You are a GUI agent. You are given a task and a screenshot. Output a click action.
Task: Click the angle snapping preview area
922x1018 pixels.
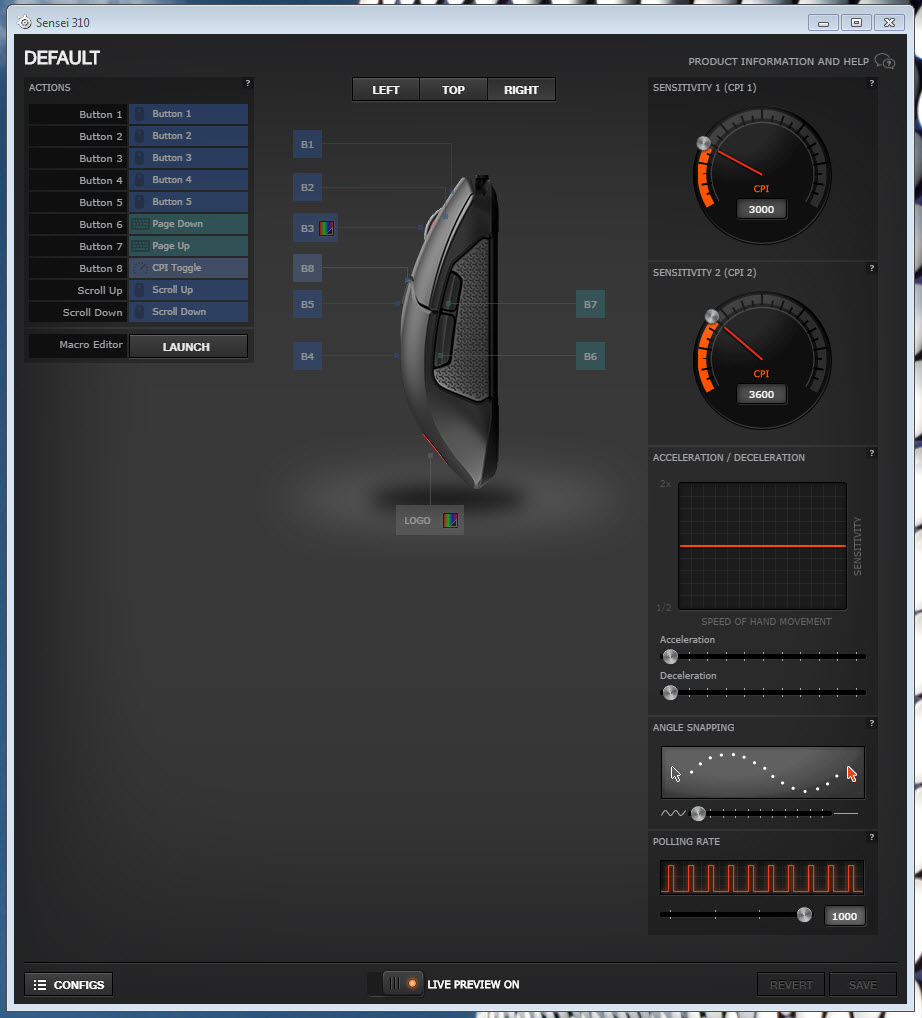tap(763, 773)
